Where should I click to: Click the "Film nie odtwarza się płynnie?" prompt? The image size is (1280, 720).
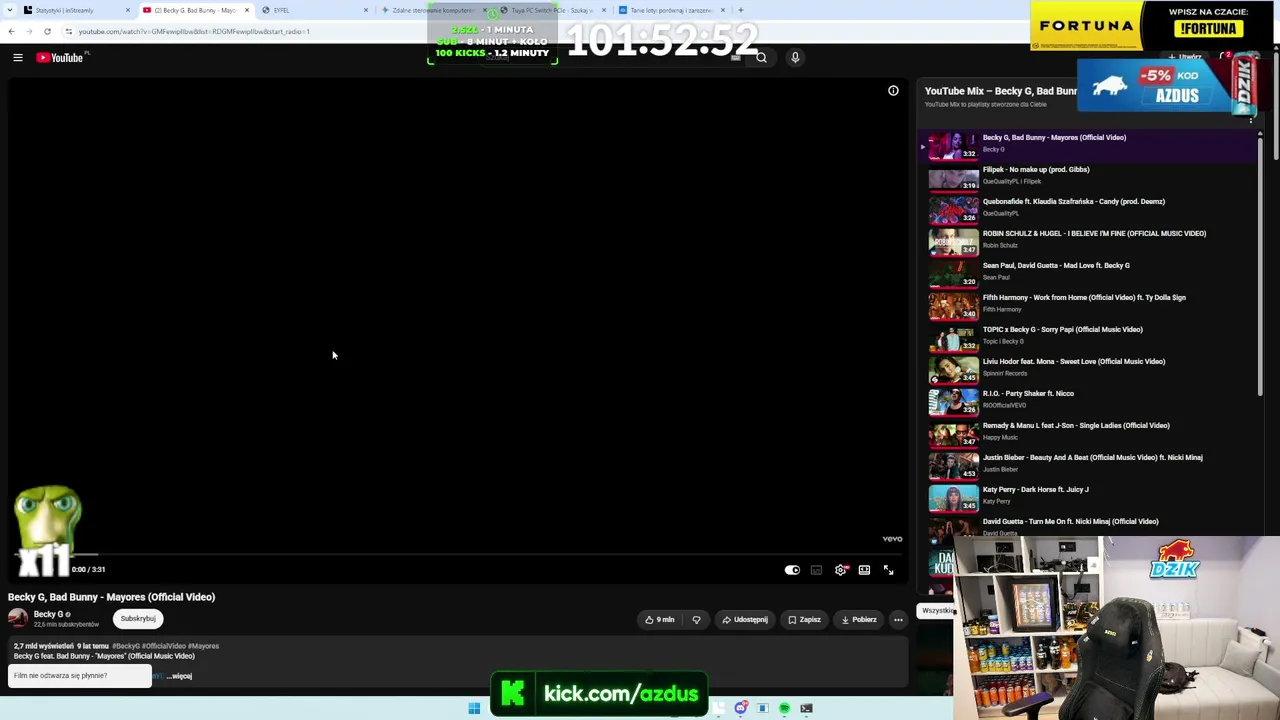tap(80, 676)
